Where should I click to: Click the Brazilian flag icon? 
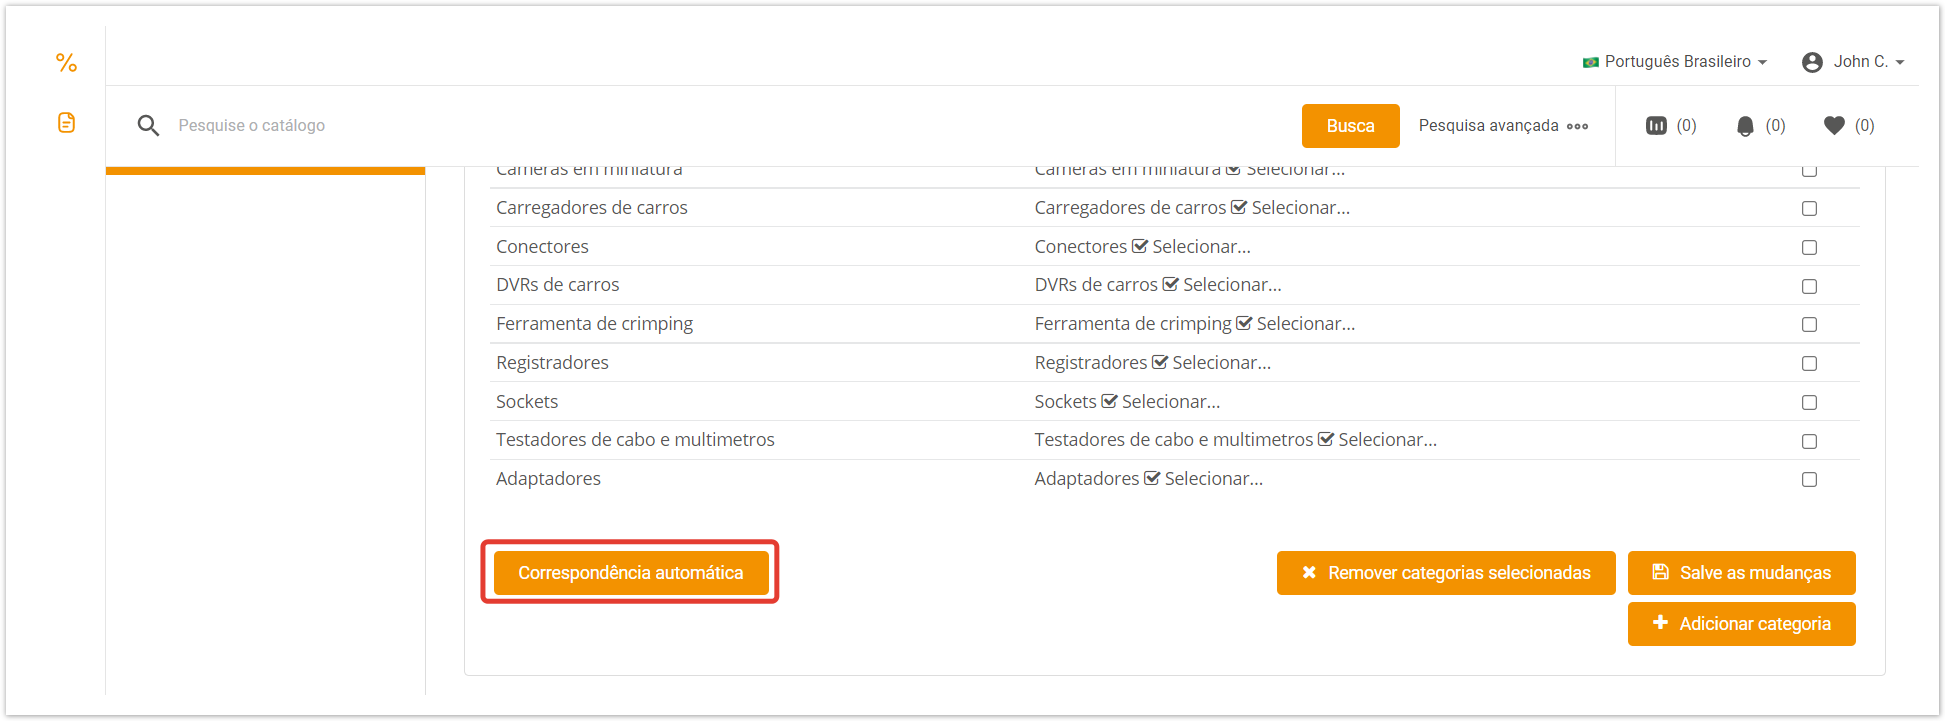[x=1590, y=62]
